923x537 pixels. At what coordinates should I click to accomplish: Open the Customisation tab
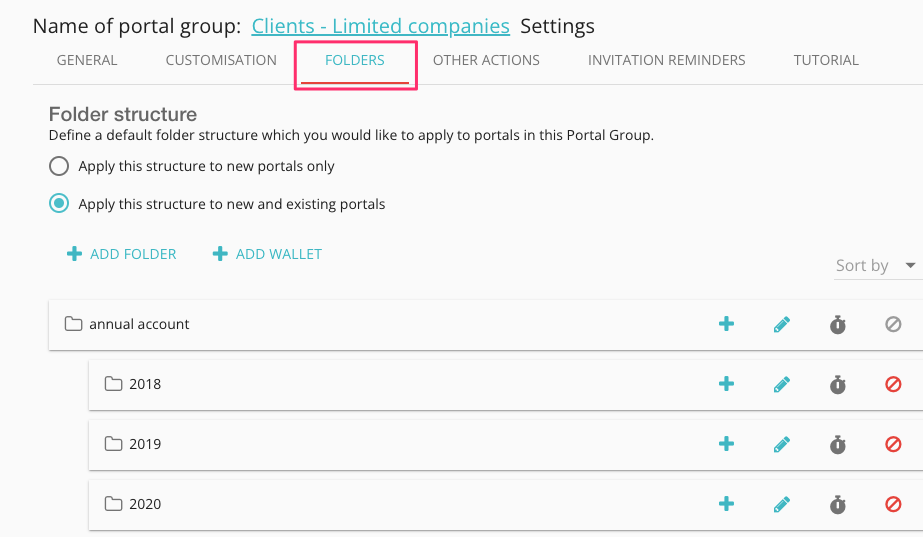coord(221,60)
